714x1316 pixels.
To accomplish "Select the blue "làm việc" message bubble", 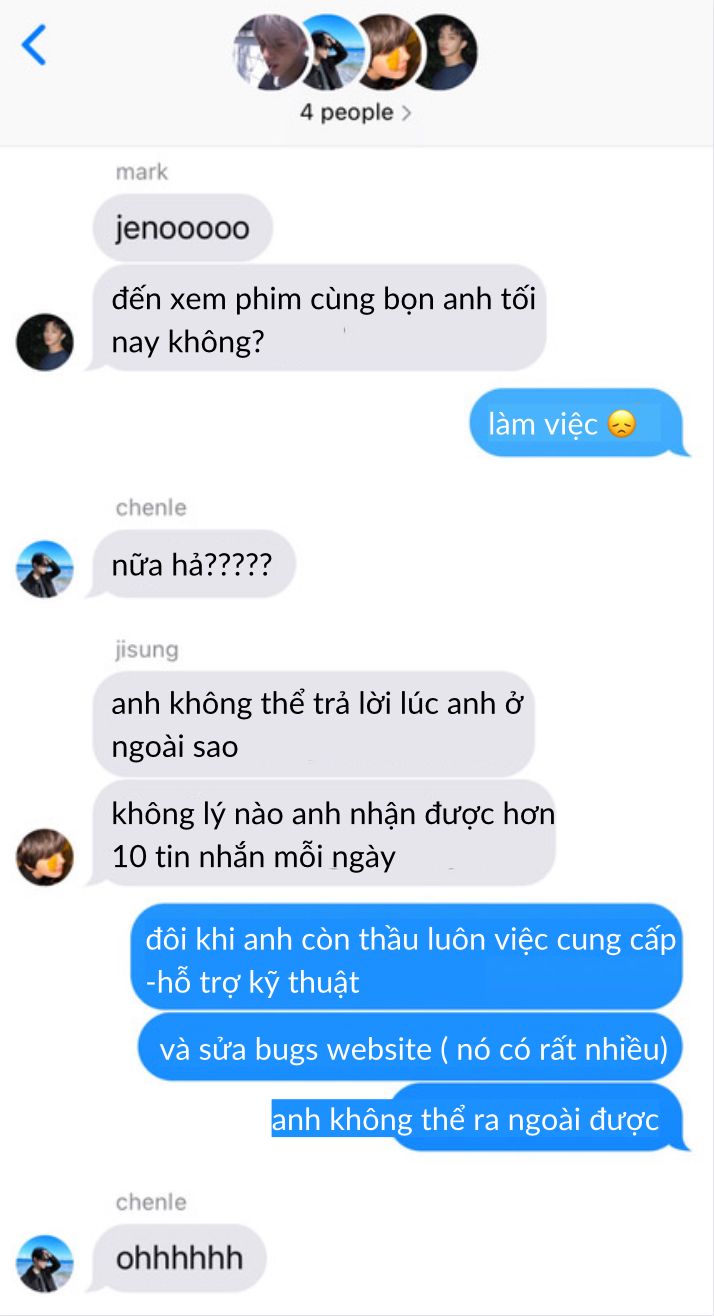I will coord(578,423).
